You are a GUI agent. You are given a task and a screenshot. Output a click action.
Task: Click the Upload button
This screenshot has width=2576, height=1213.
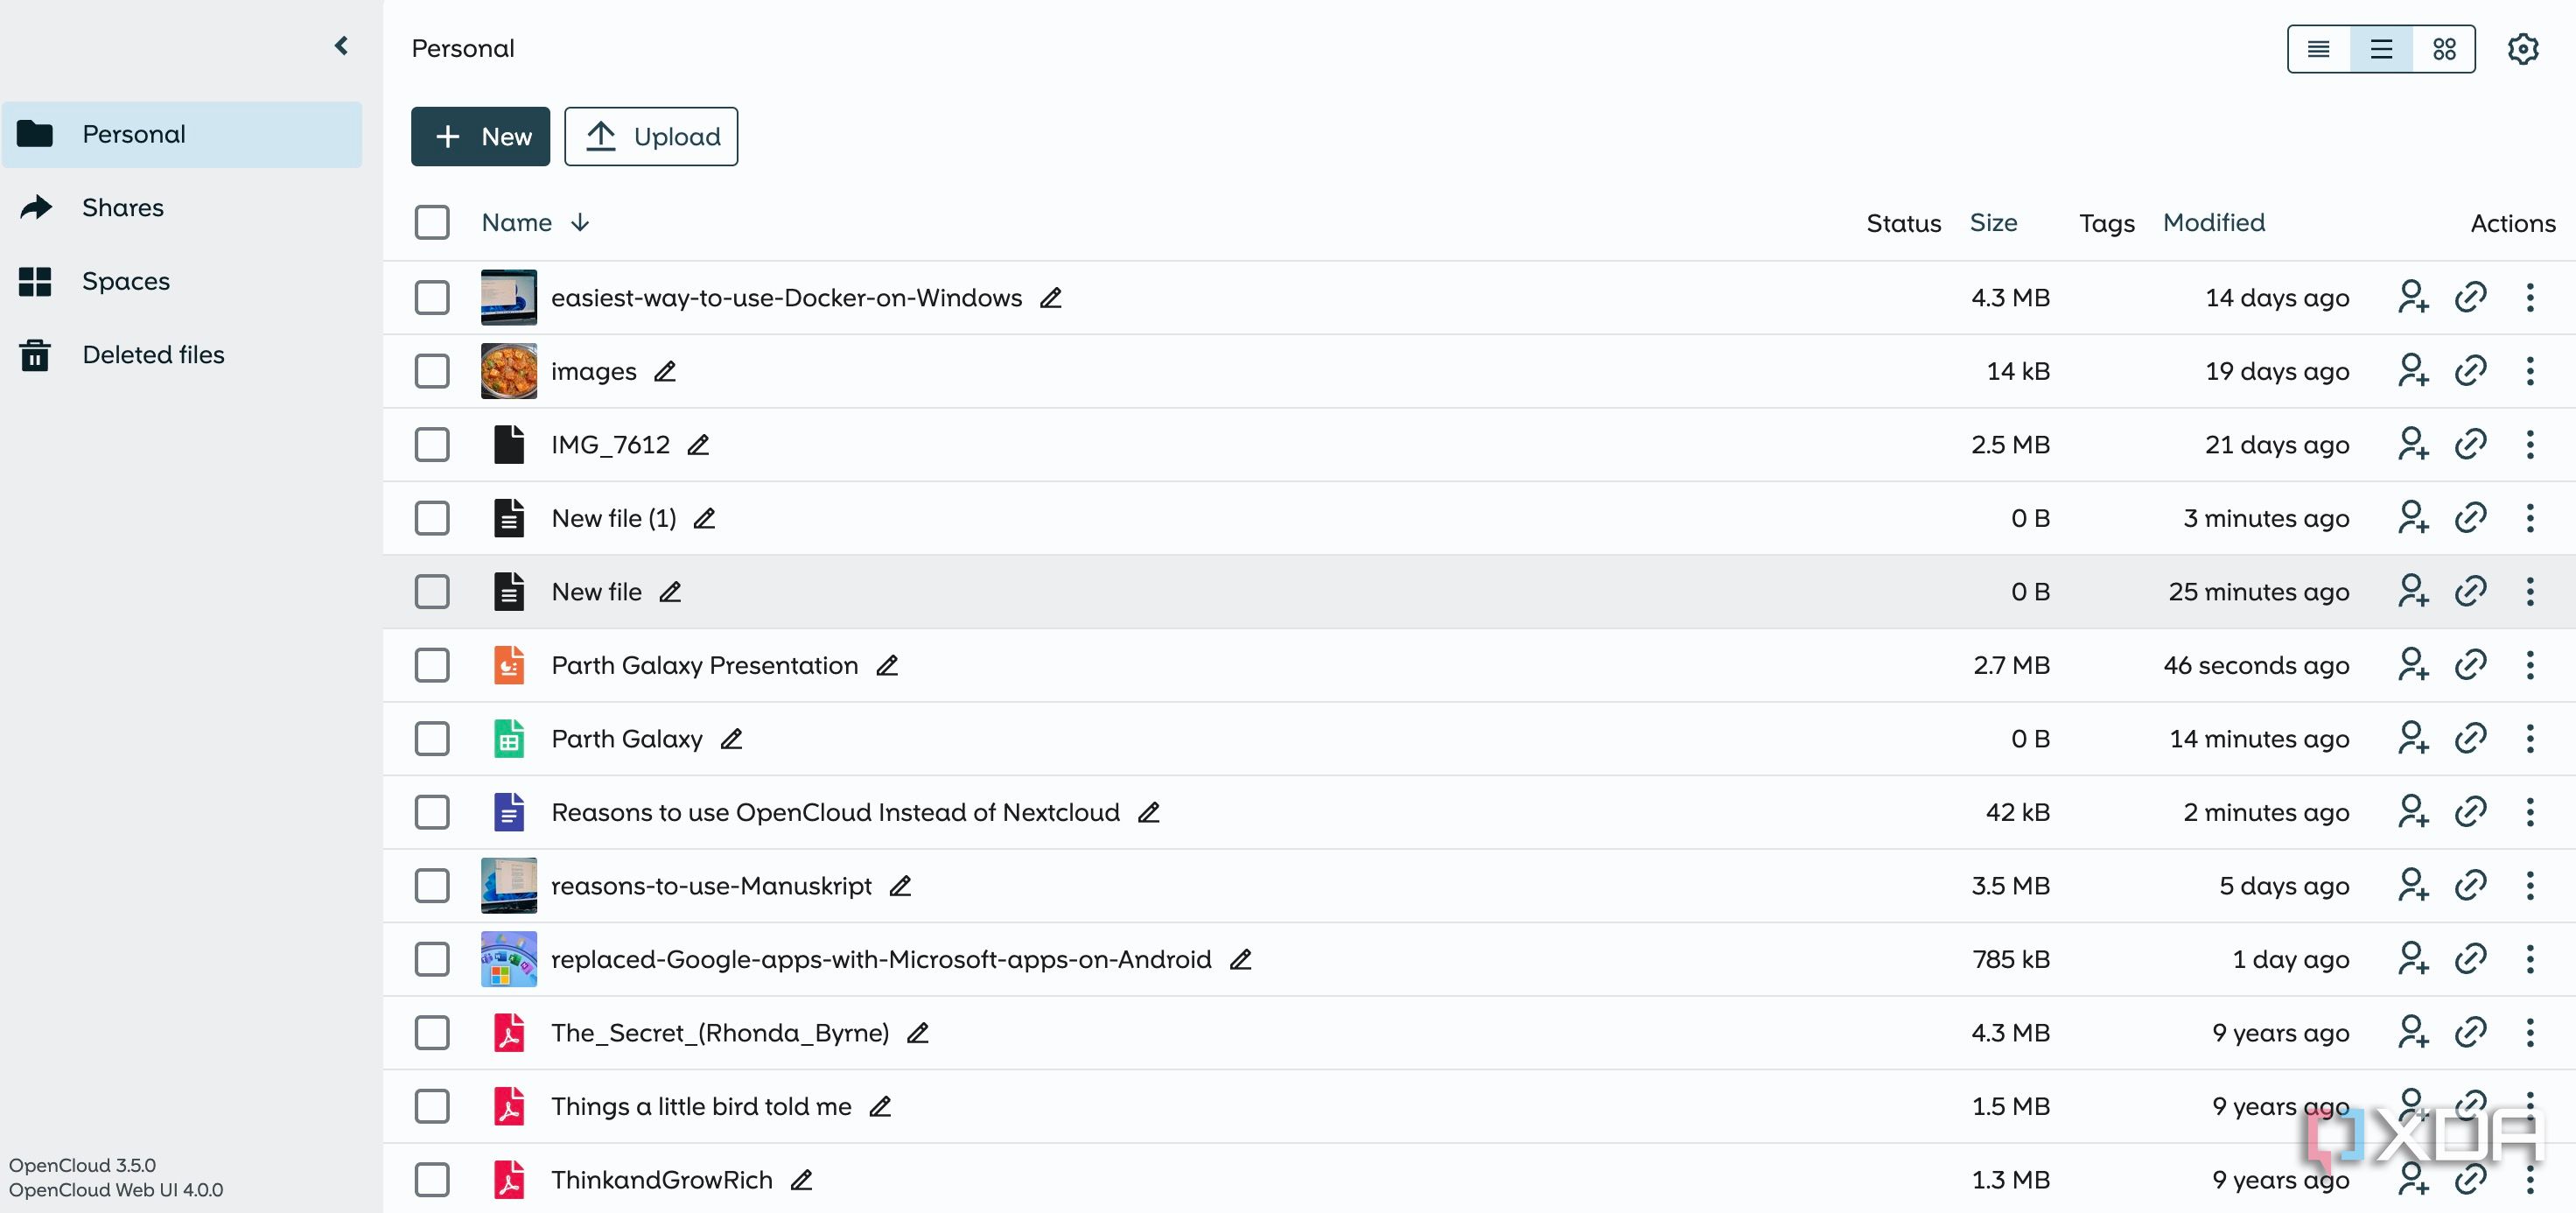coord(651,136)
